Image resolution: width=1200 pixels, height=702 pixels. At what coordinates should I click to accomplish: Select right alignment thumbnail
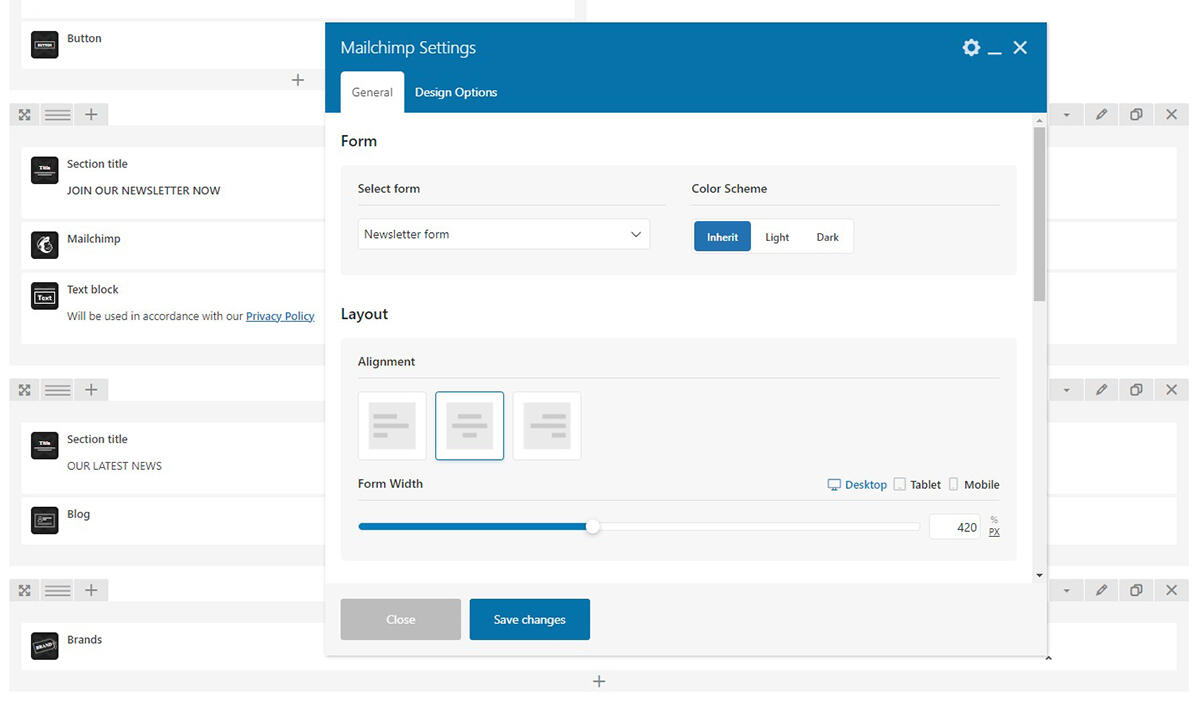[547, 426]
